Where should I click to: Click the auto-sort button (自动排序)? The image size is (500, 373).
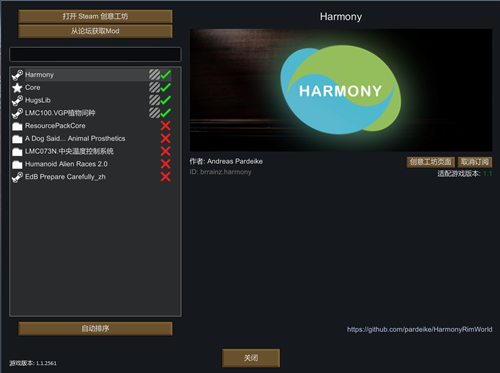[95, 329]
